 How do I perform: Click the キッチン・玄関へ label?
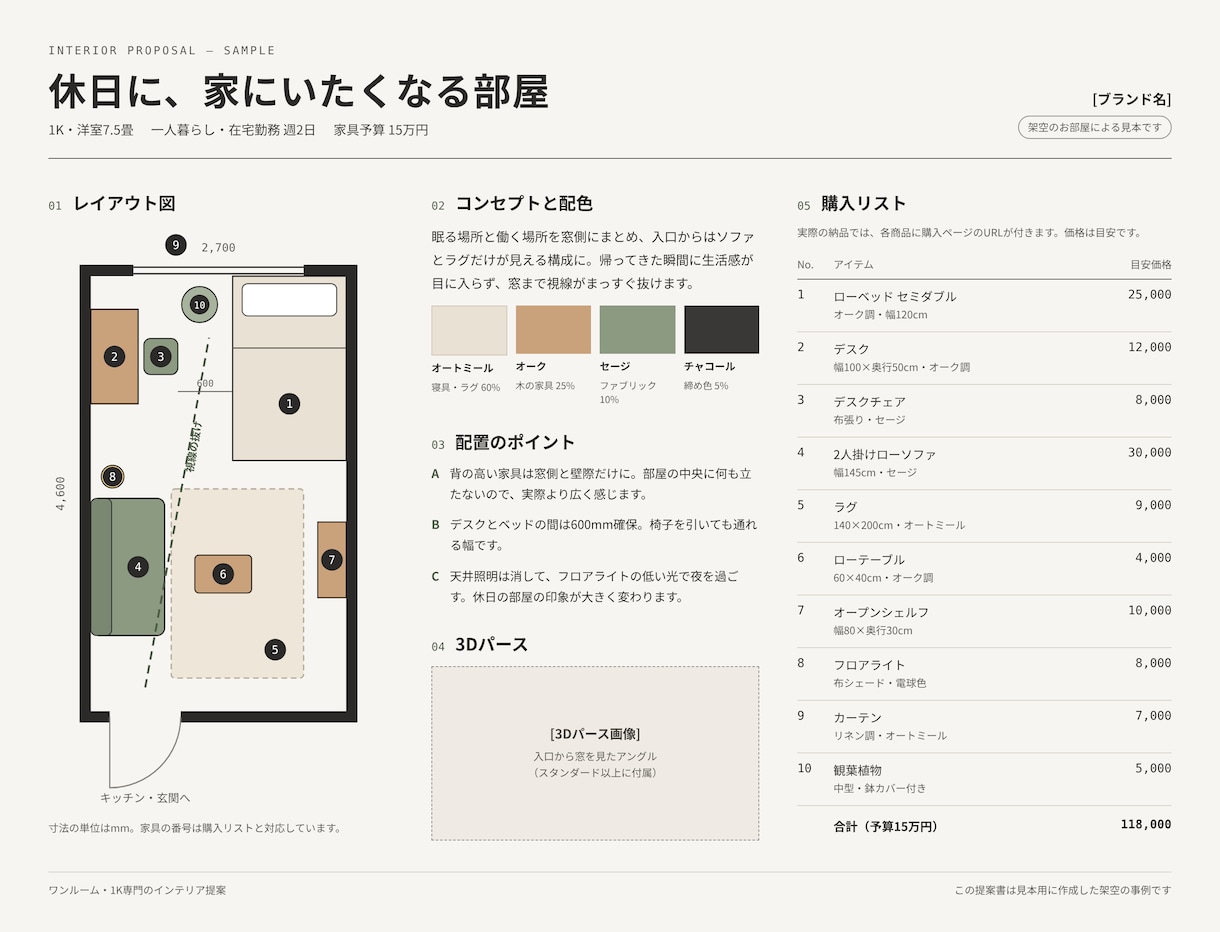145,798
